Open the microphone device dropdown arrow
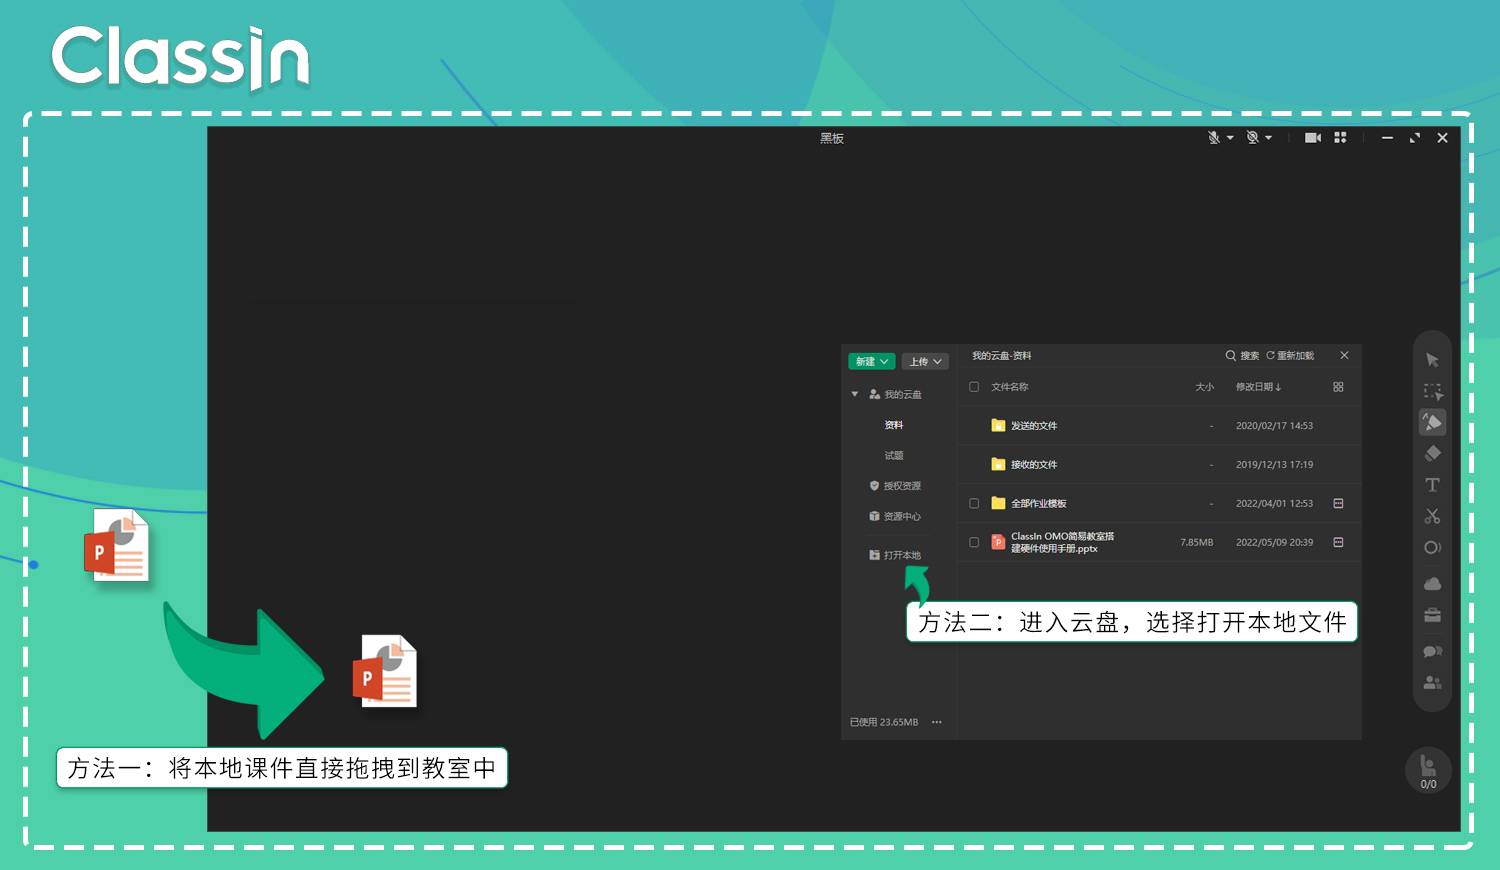 [1230, 138]
